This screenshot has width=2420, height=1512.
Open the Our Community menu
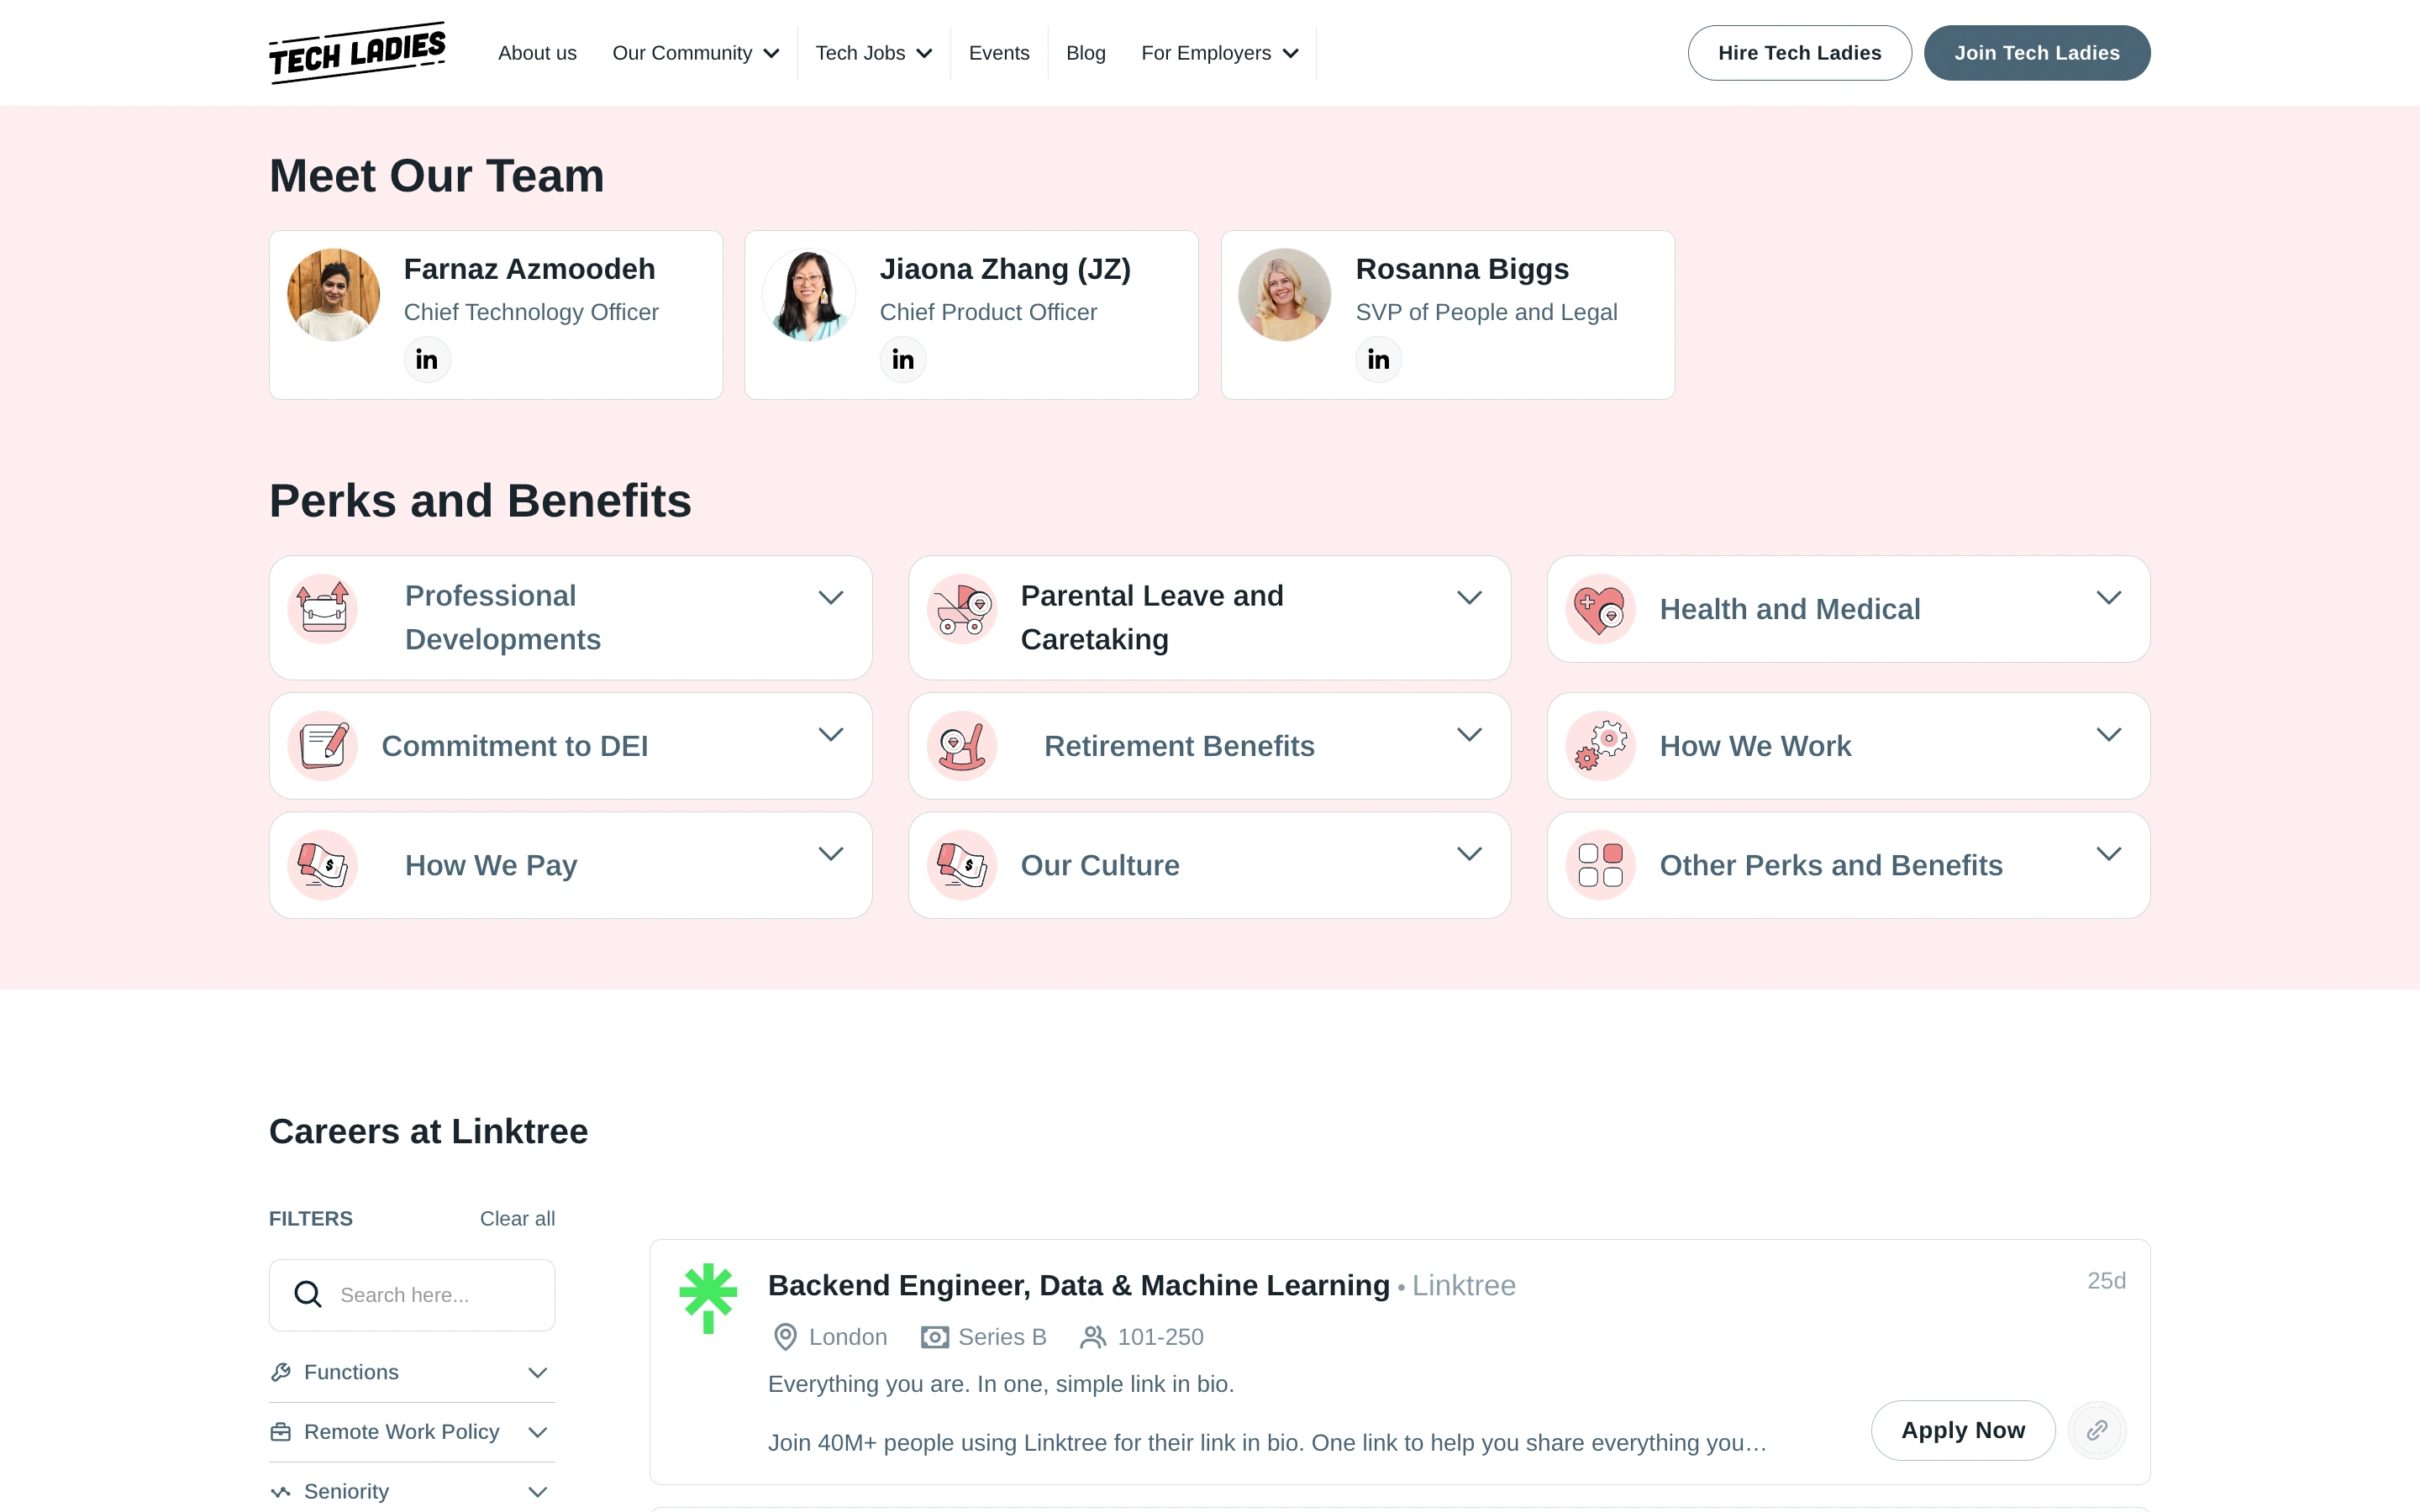tap(695, 53)
